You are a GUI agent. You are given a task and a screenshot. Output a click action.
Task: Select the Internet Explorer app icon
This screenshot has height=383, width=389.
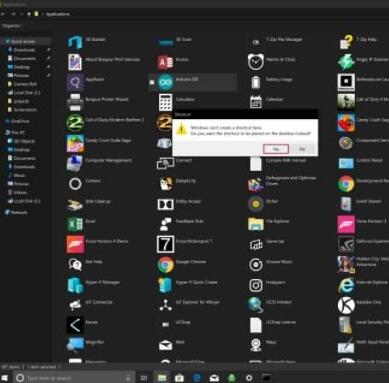coord(346,285)
